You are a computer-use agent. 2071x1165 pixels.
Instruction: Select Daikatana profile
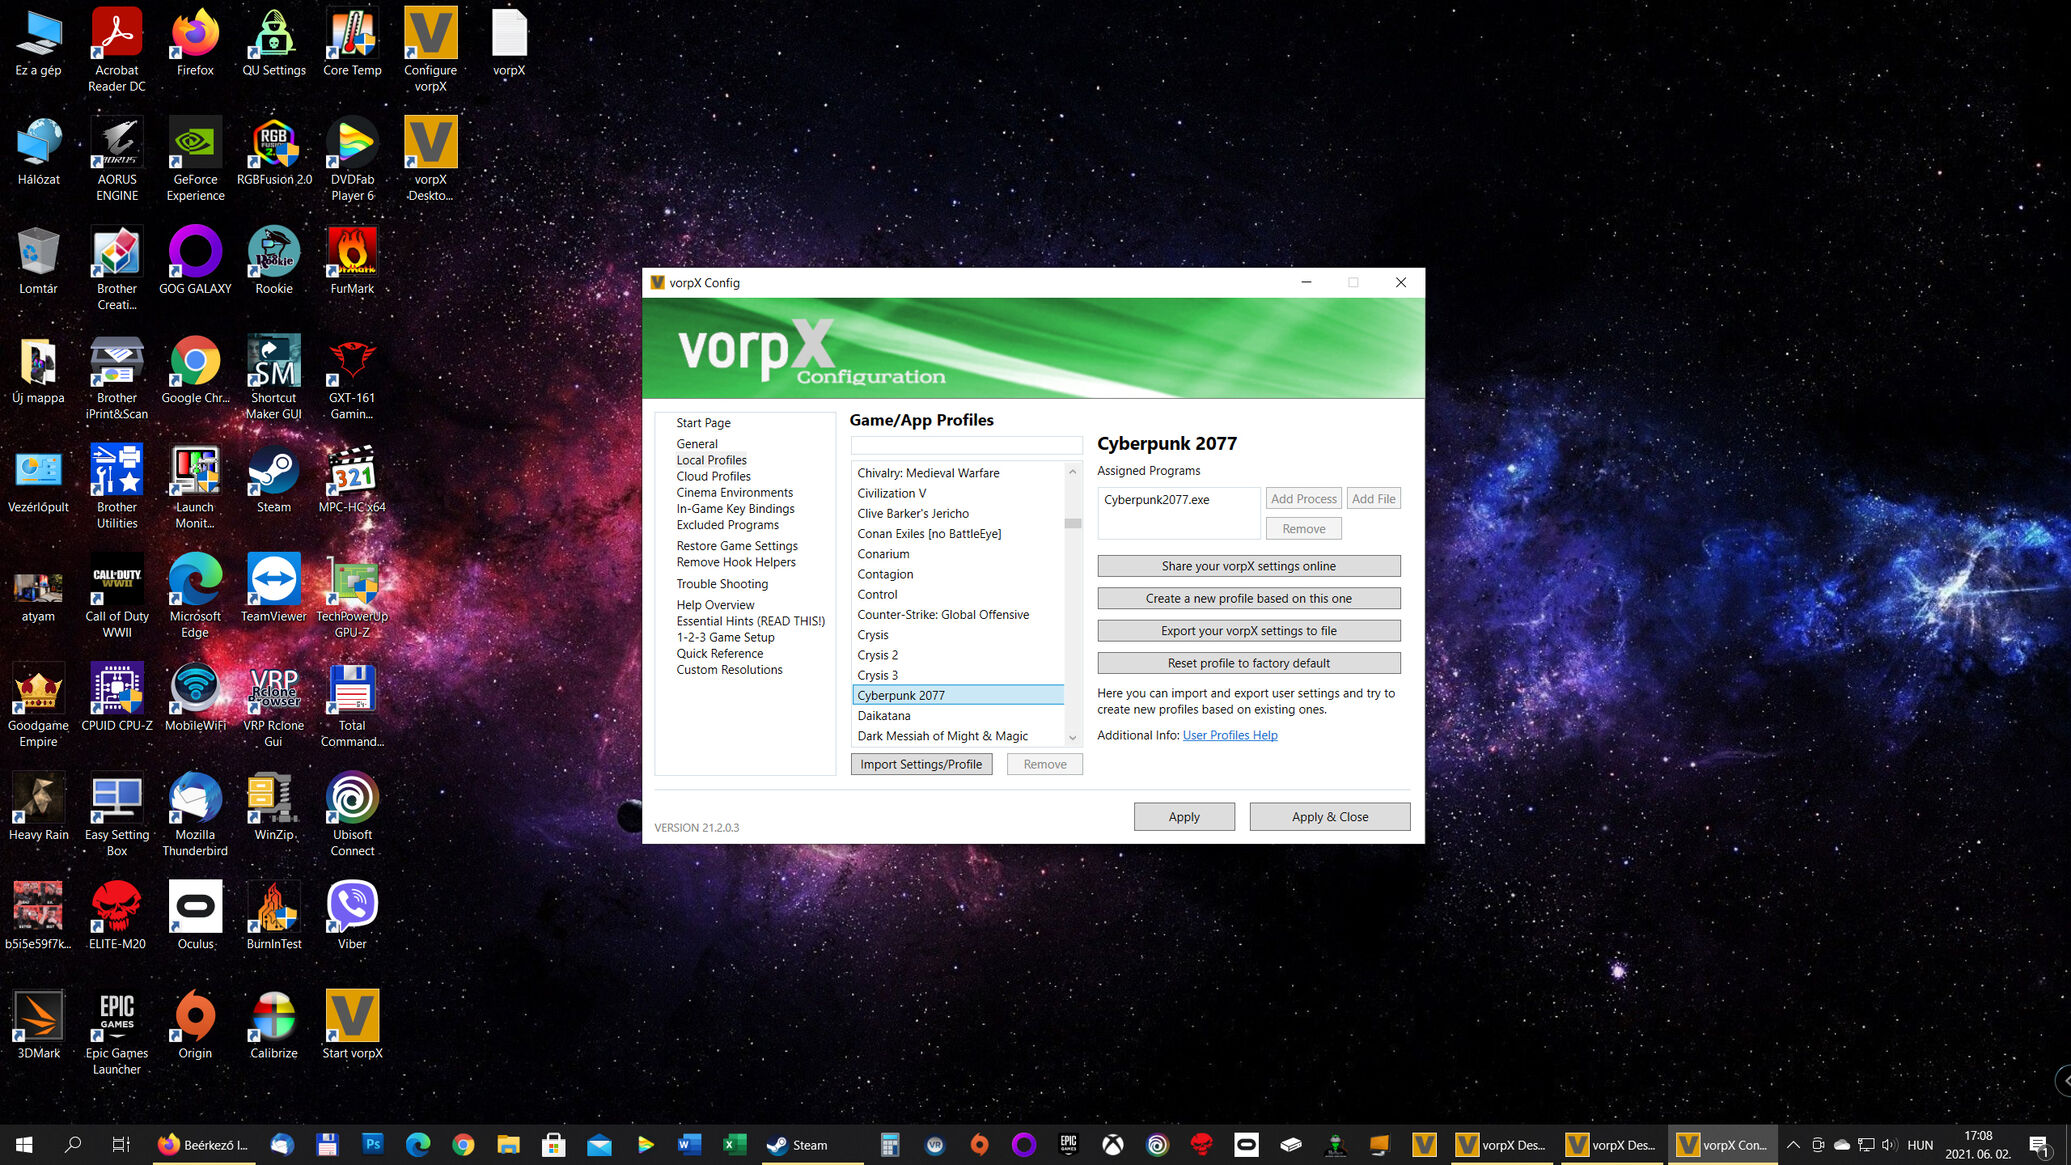958,716
